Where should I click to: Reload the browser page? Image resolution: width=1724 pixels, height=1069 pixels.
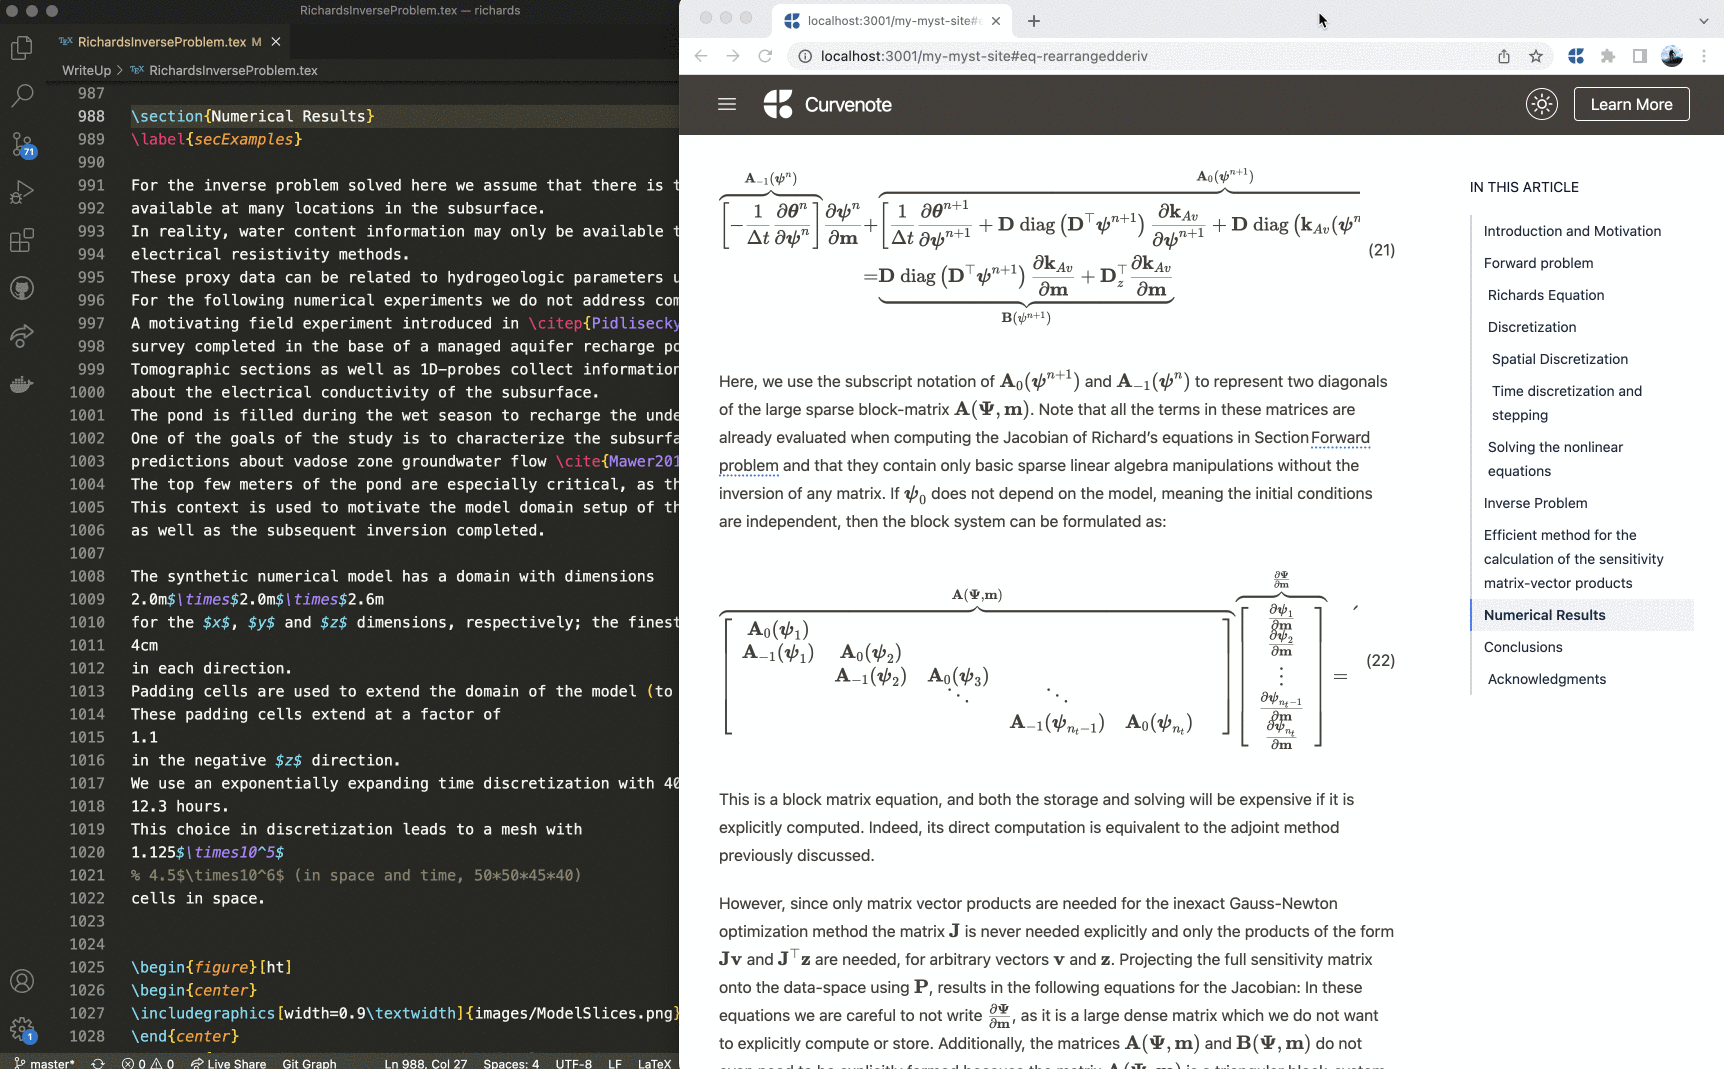[x=765, y=56]
